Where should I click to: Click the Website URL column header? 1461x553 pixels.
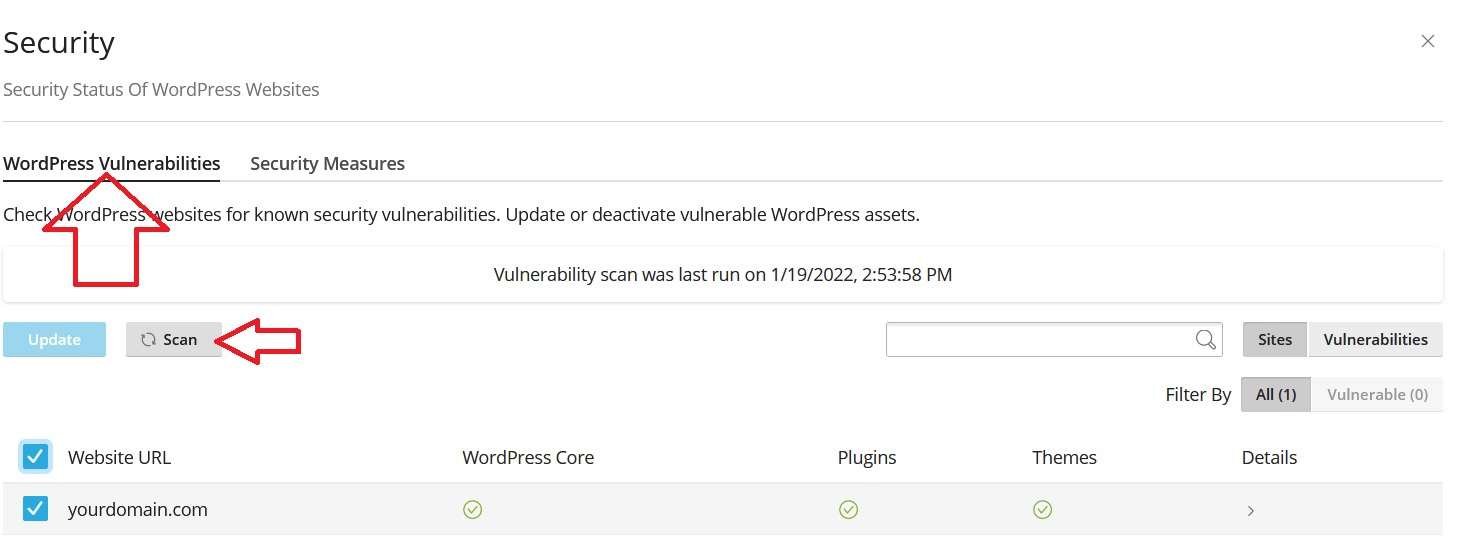click(119, 458)
